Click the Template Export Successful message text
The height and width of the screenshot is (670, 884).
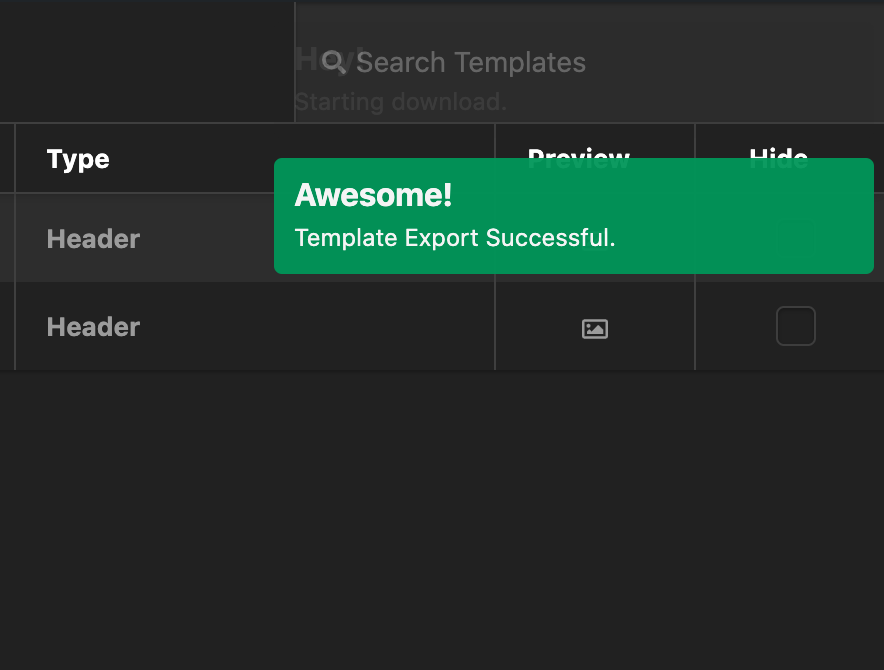click(454, 238)
